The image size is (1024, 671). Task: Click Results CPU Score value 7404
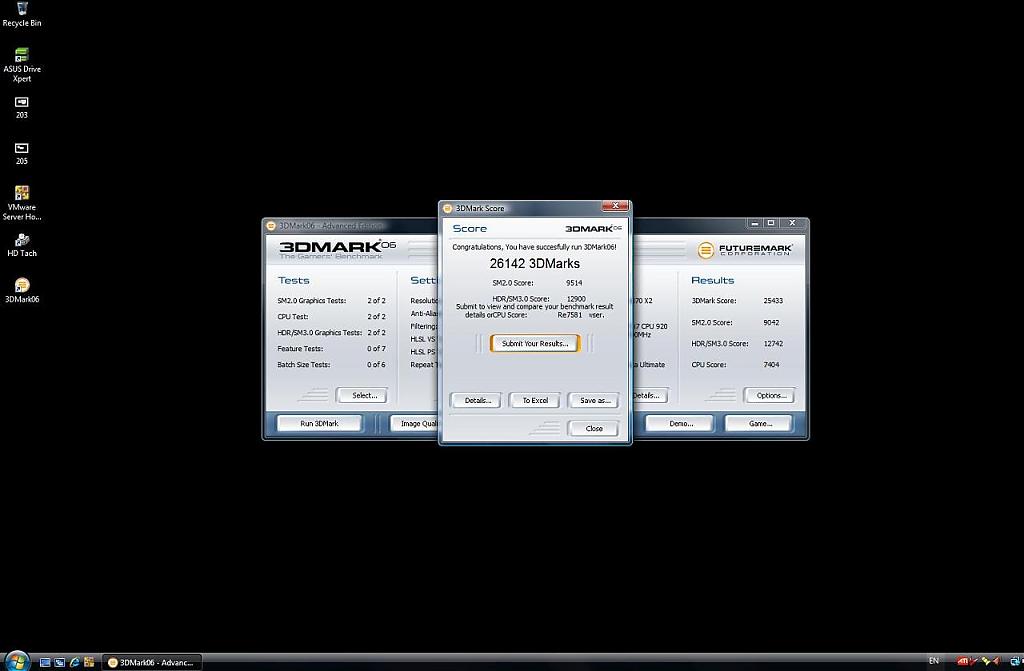[771, 365]
